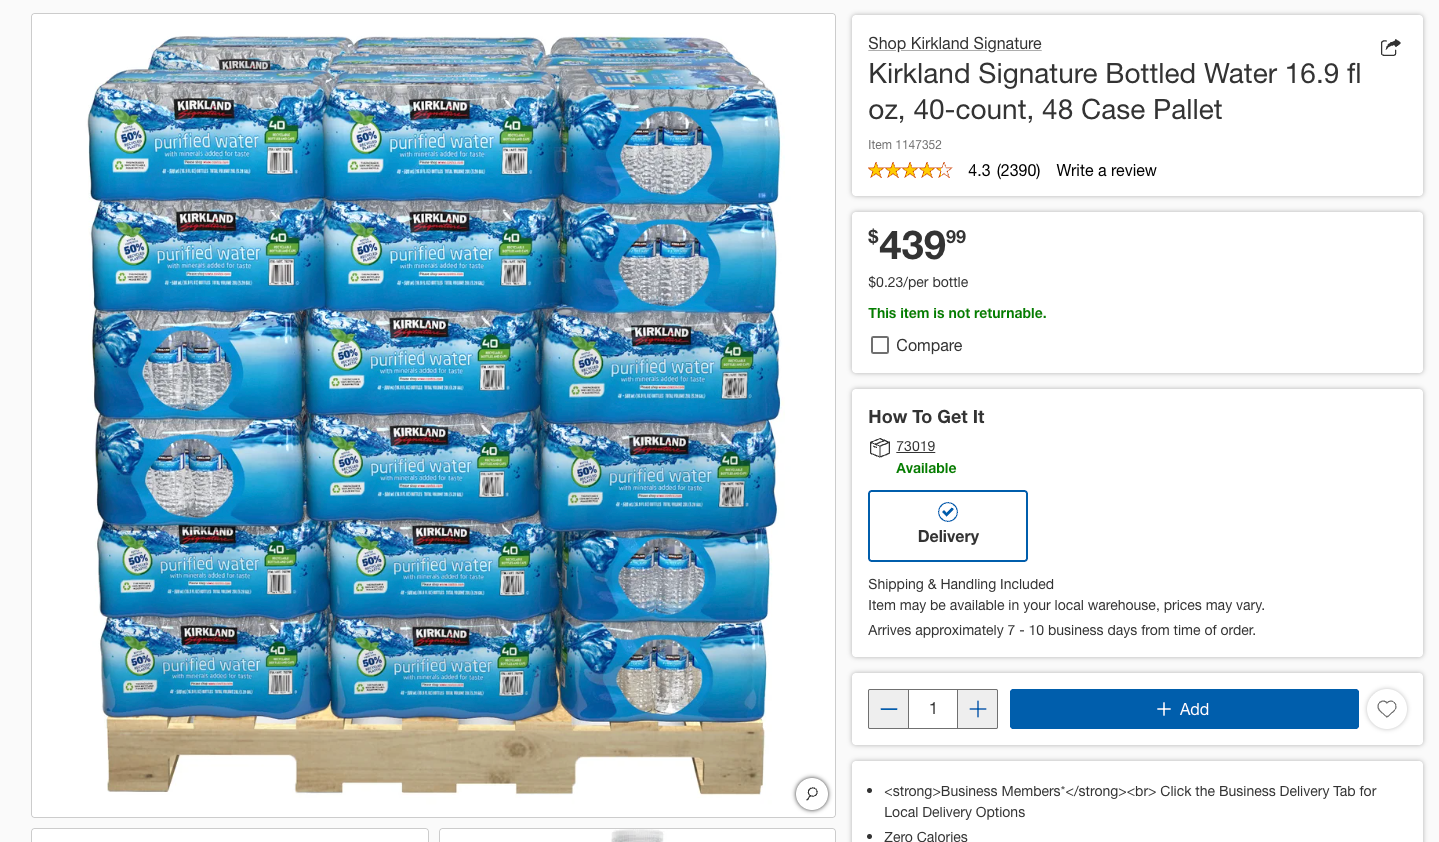
Task: Save item using the heart icon
Action: pos(1387,709)
